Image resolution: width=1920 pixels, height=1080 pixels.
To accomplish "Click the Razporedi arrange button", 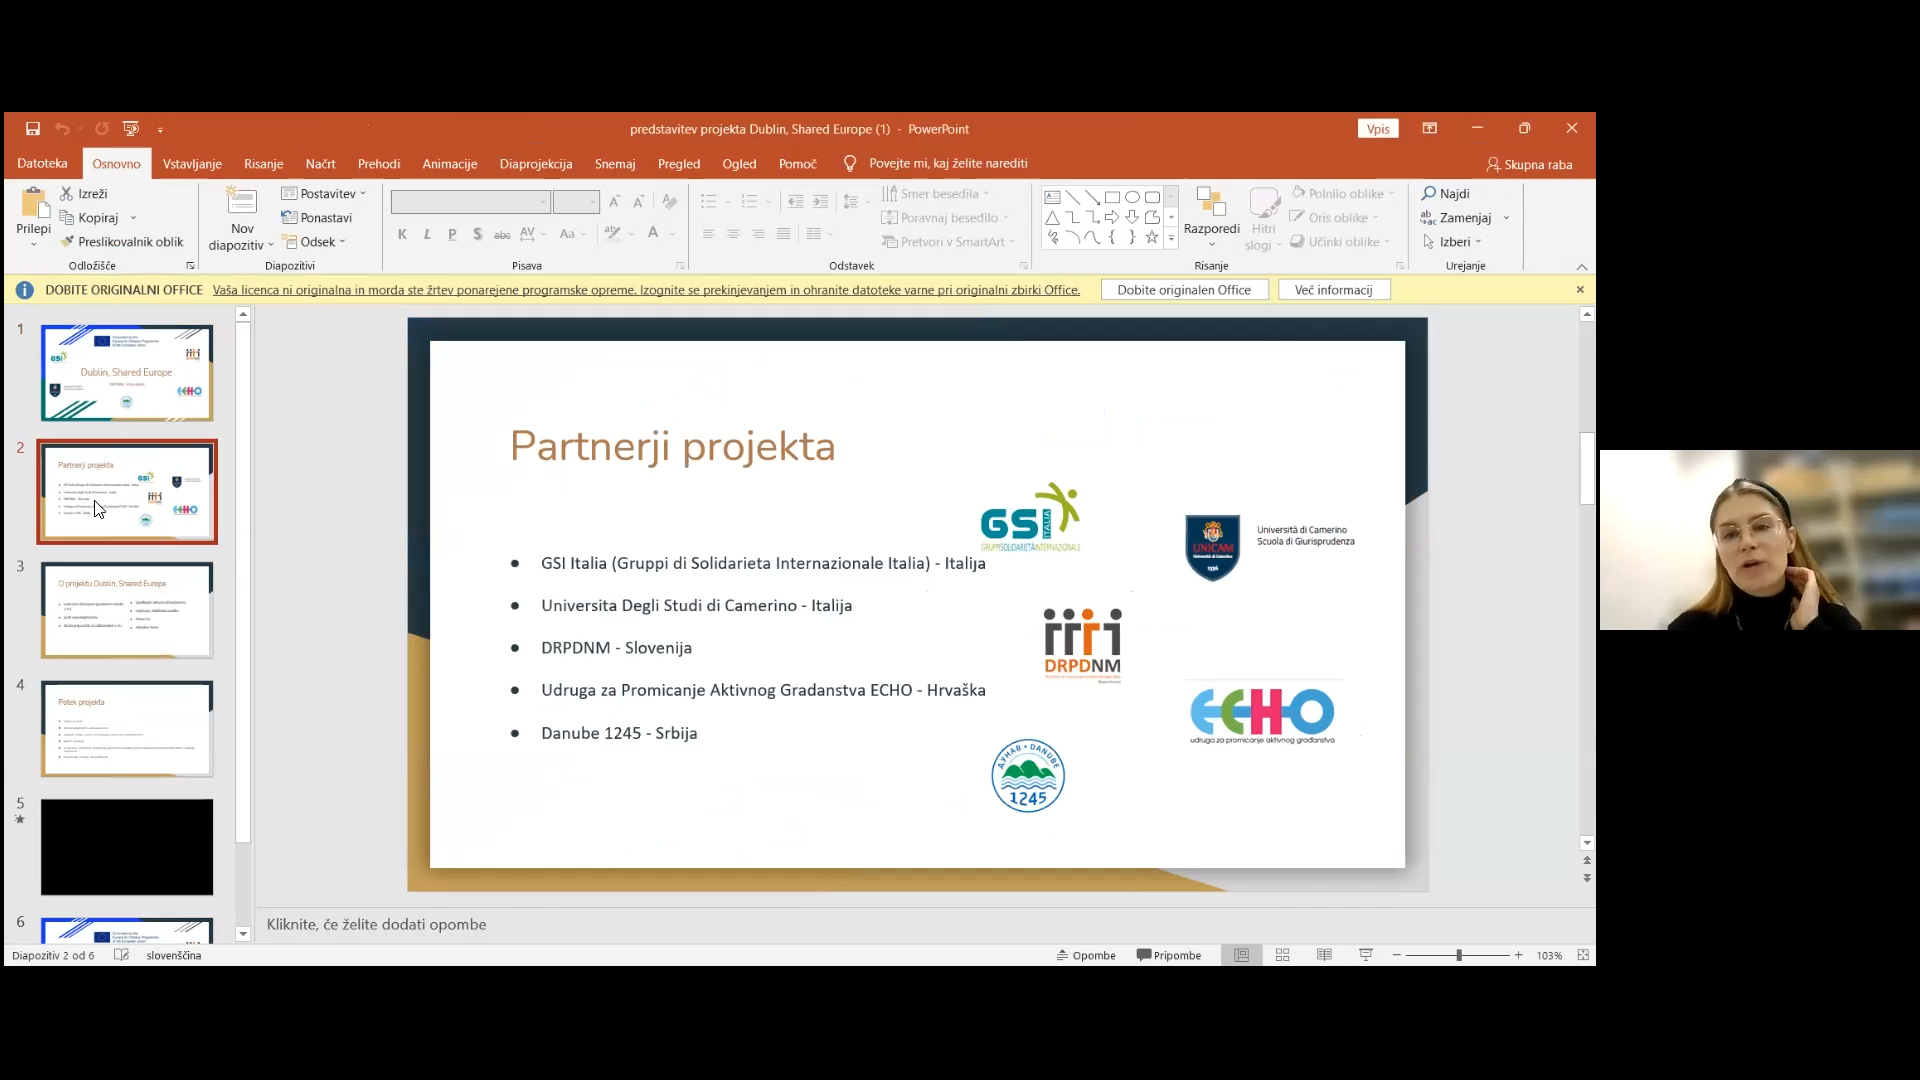I will 1211,217.
